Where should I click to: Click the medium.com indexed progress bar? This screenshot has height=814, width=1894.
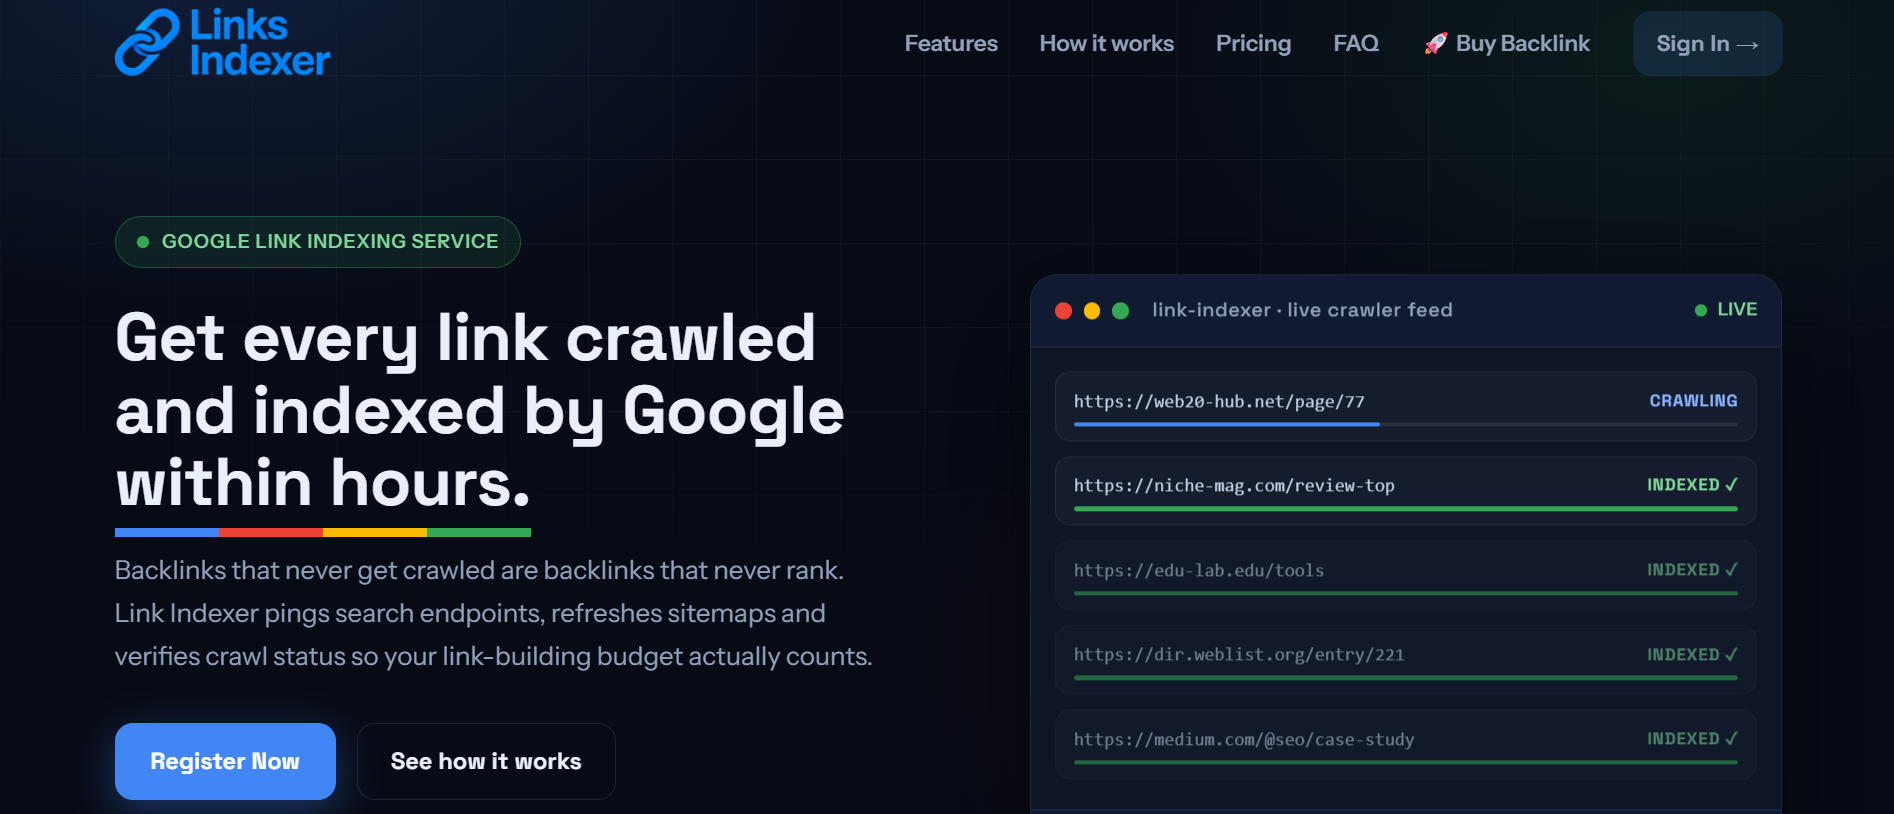coord(1406,762)
